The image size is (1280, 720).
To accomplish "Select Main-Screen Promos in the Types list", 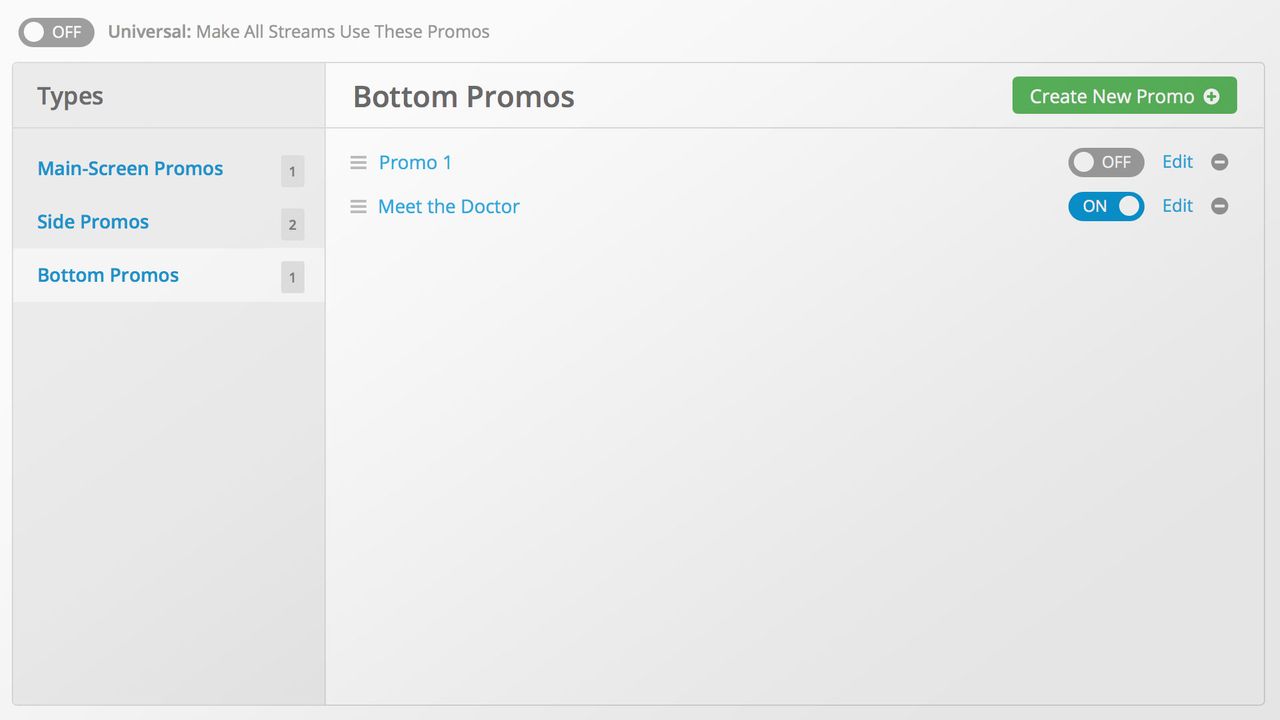I will (x=130, y=168).
